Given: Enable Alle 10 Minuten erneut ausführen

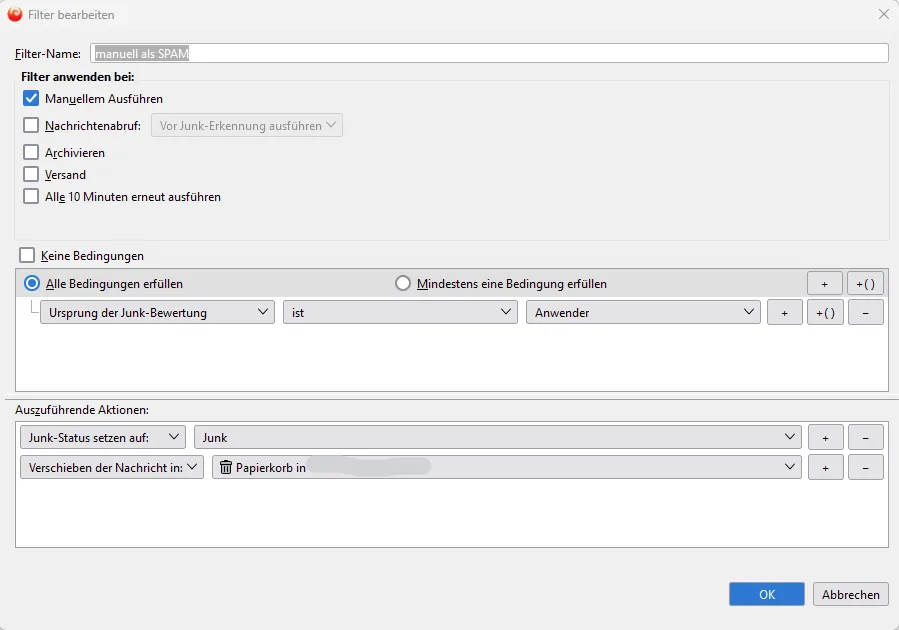Looking at the screenshot, I should coord(31,196).
